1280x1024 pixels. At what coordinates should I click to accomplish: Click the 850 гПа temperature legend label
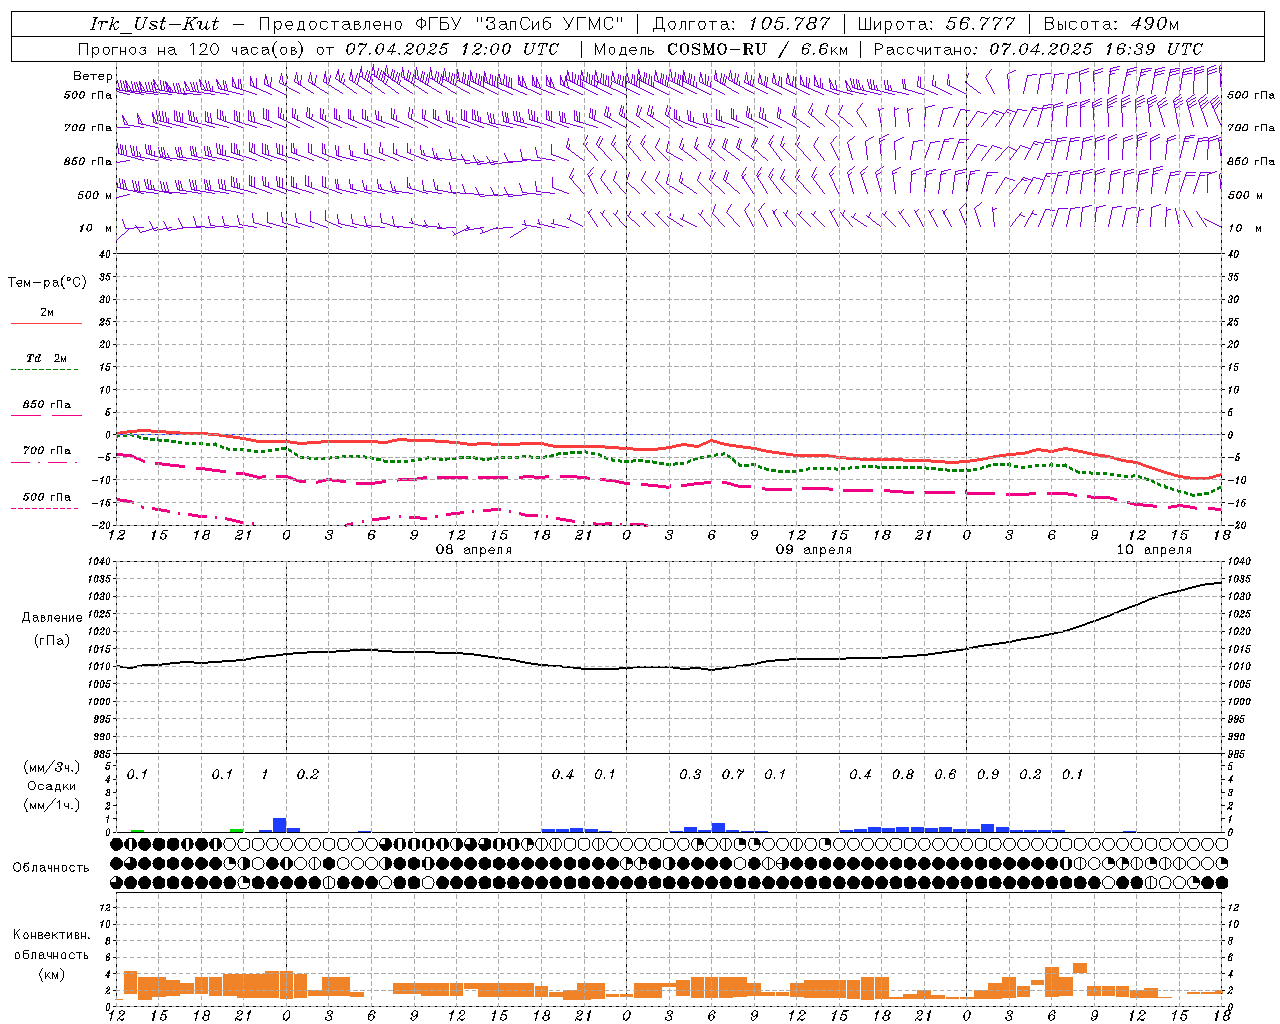46,405
